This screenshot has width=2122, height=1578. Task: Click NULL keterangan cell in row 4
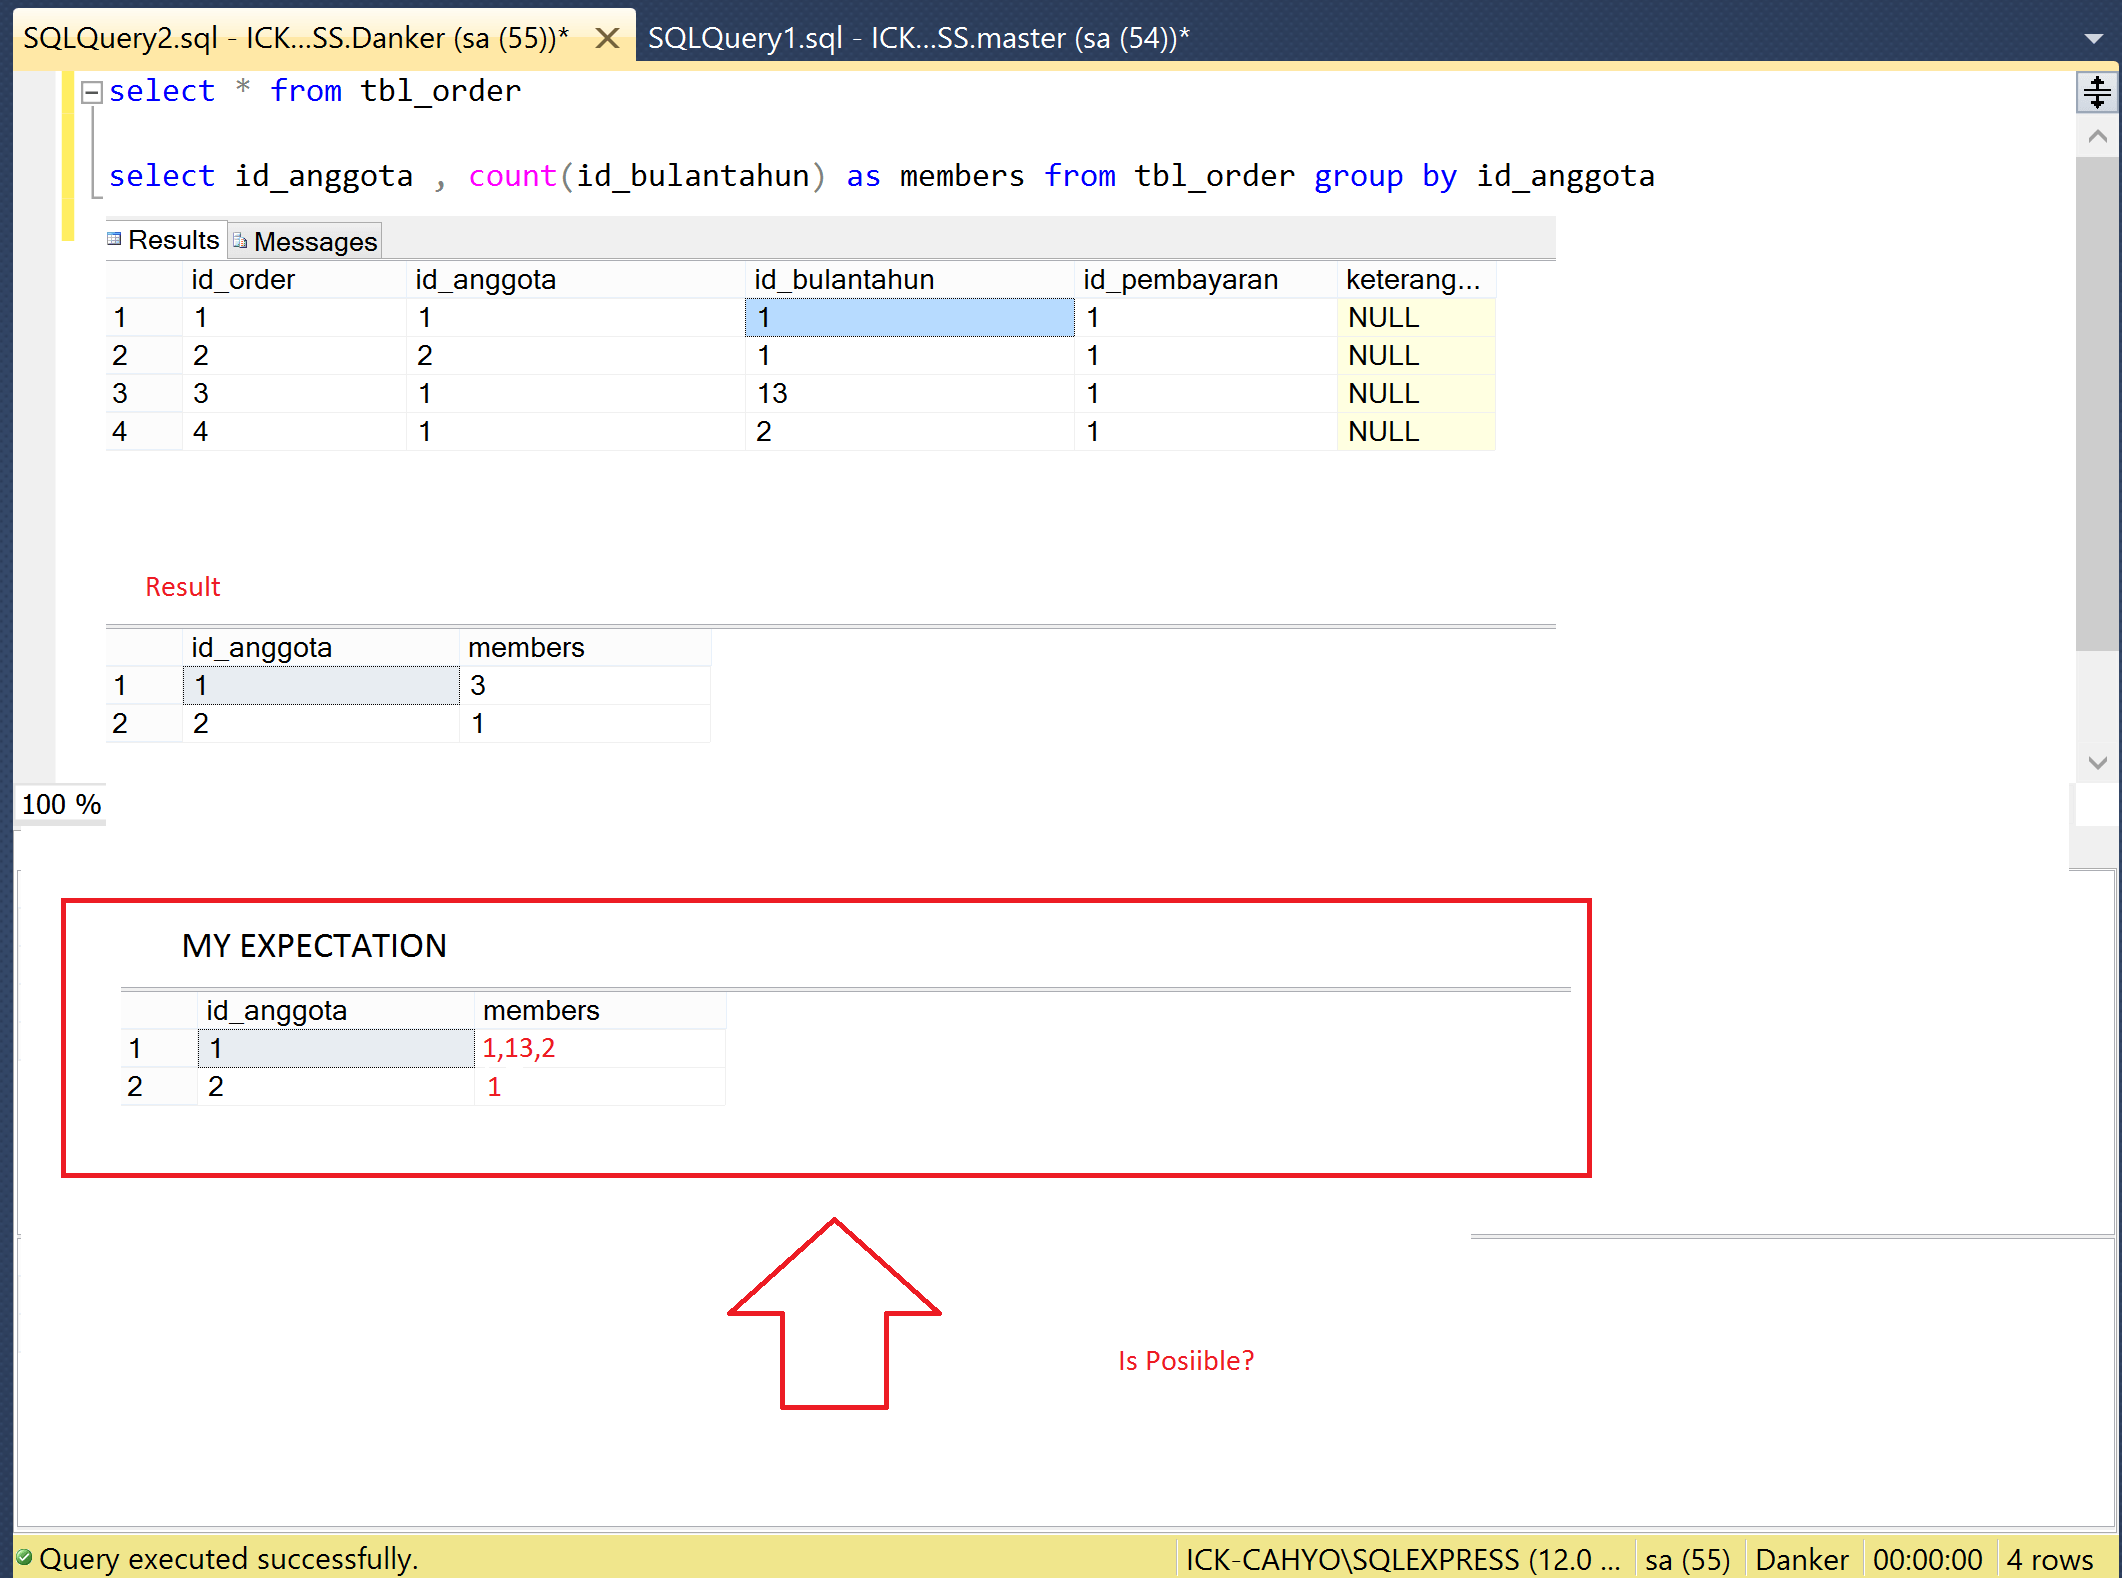pyautogui.click(x=1384, y=432)
